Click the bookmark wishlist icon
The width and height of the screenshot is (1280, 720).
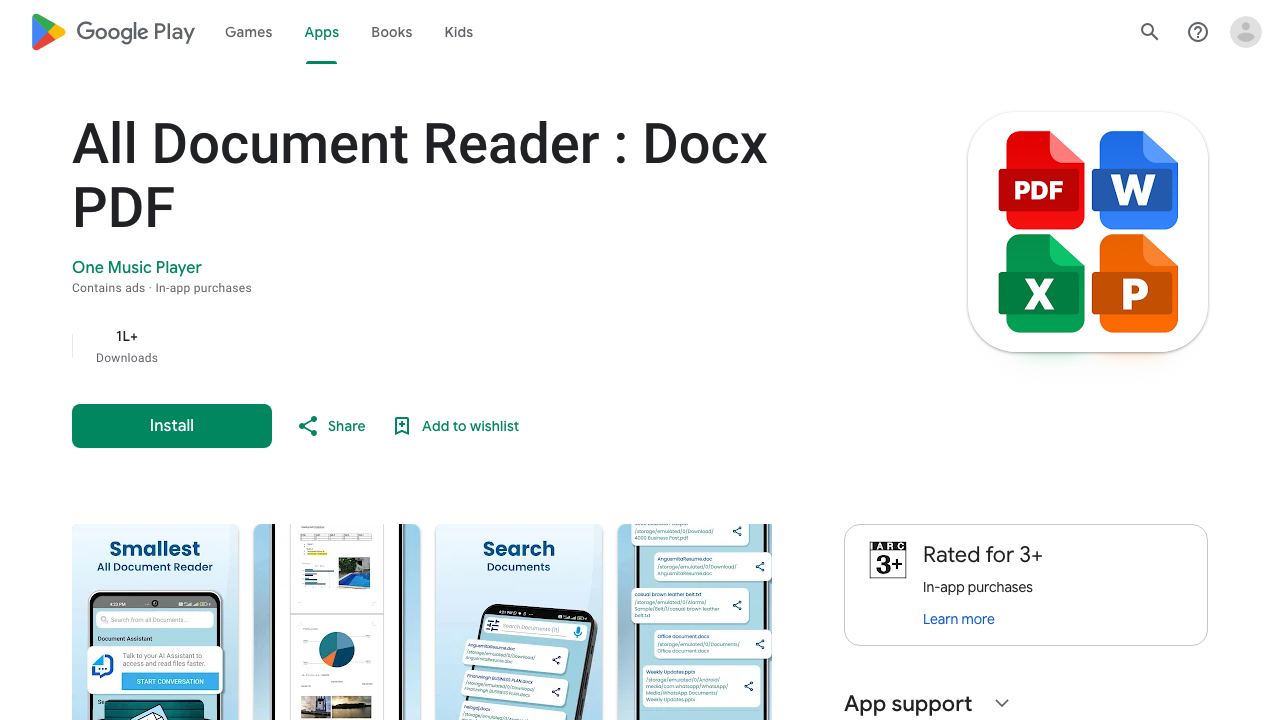(402, 426)
